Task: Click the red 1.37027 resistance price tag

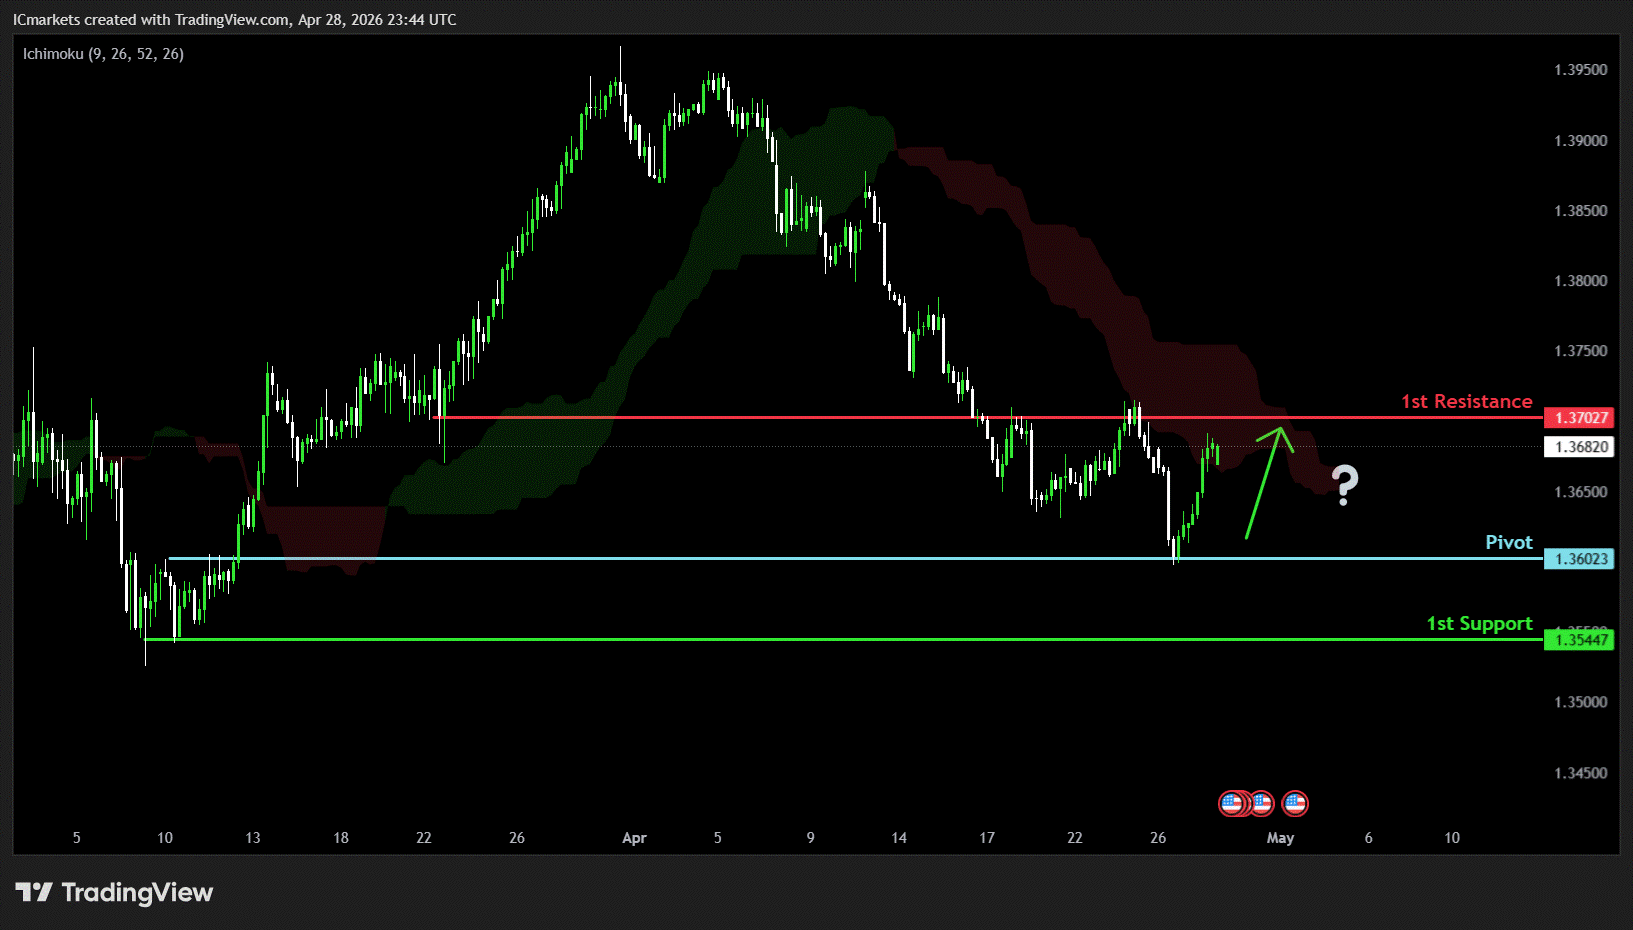Action: [x=1580, y=418]
